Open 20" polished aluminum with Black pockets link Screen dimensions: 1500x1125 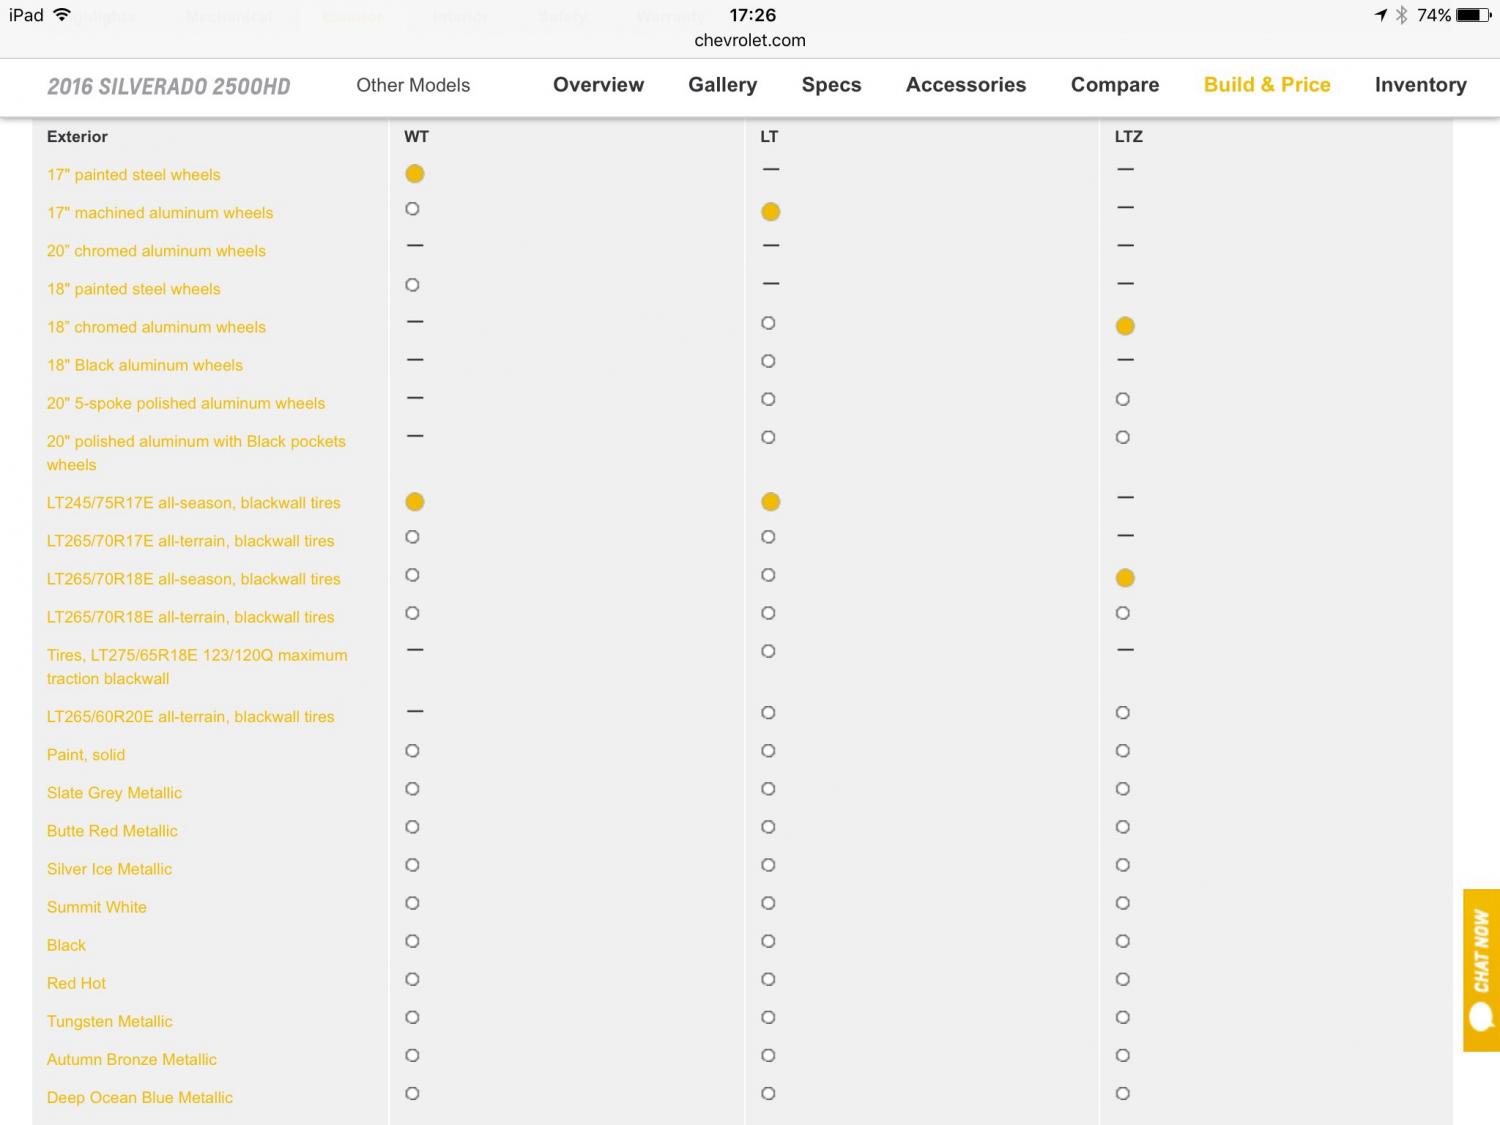[x=196, y=453]
